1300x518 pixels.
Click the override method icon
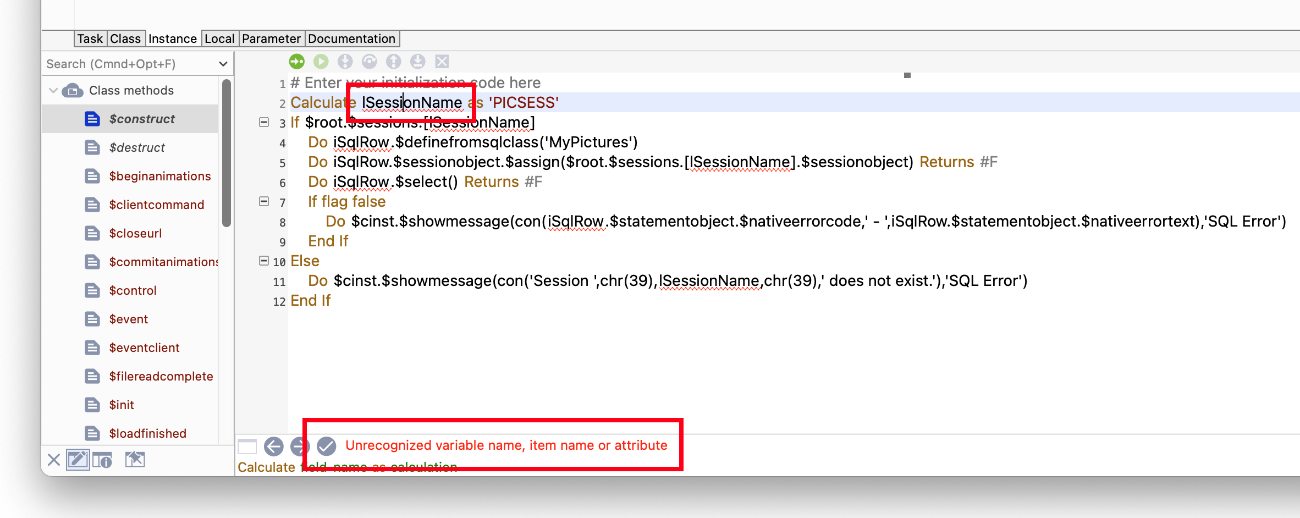[135, 460]
